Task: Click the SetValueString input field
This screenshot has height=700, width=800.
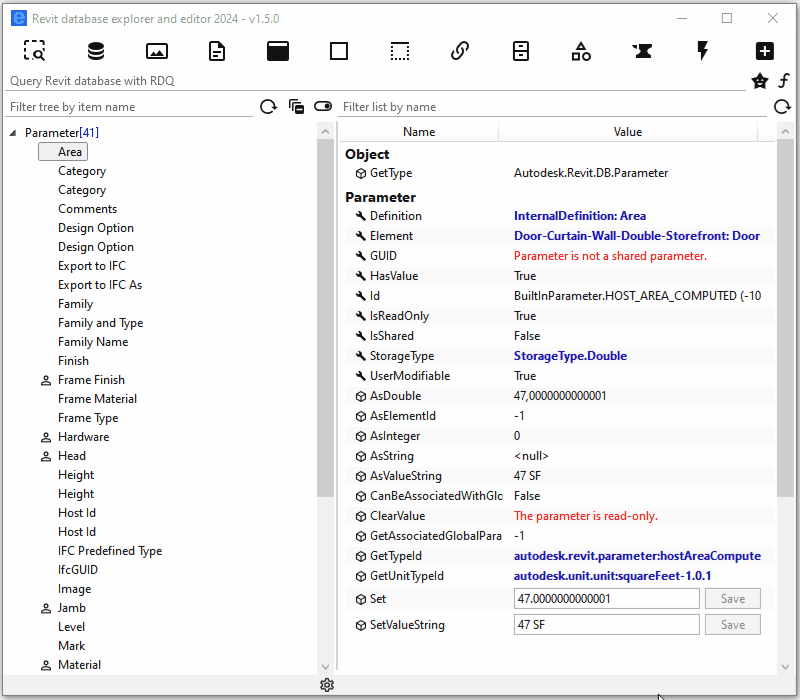Action: [607, 624]
